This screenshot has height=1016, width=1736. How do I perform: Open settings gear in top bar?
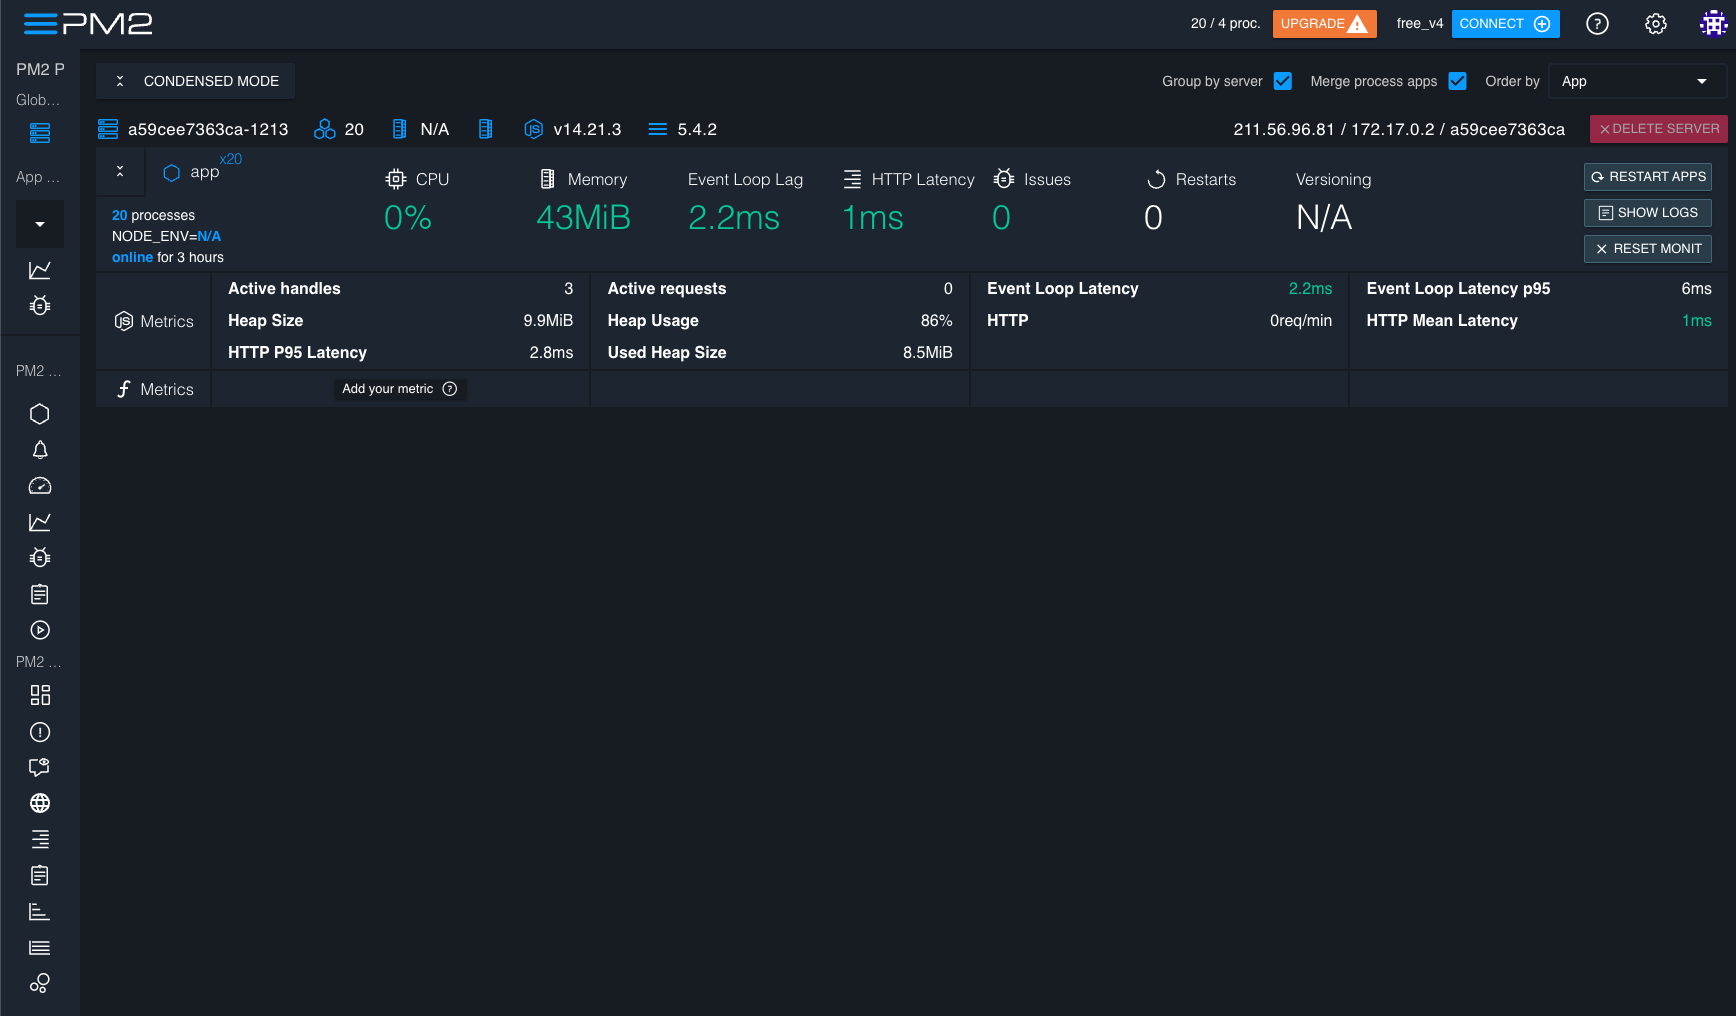1656,24
